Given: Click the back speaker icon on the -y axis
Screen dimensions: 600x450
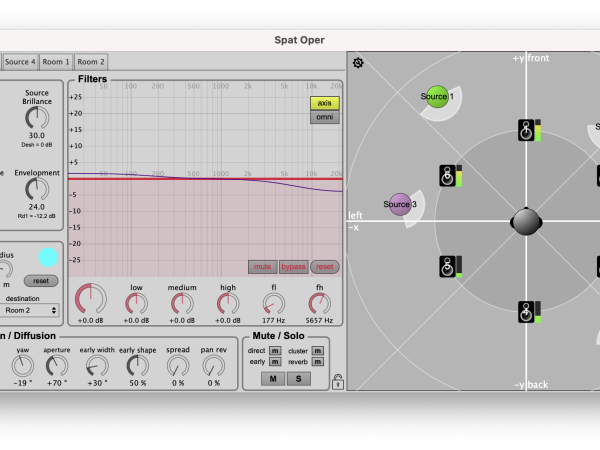Looking at the screenshot, I should pyautogui.click(x=525, y=312).
